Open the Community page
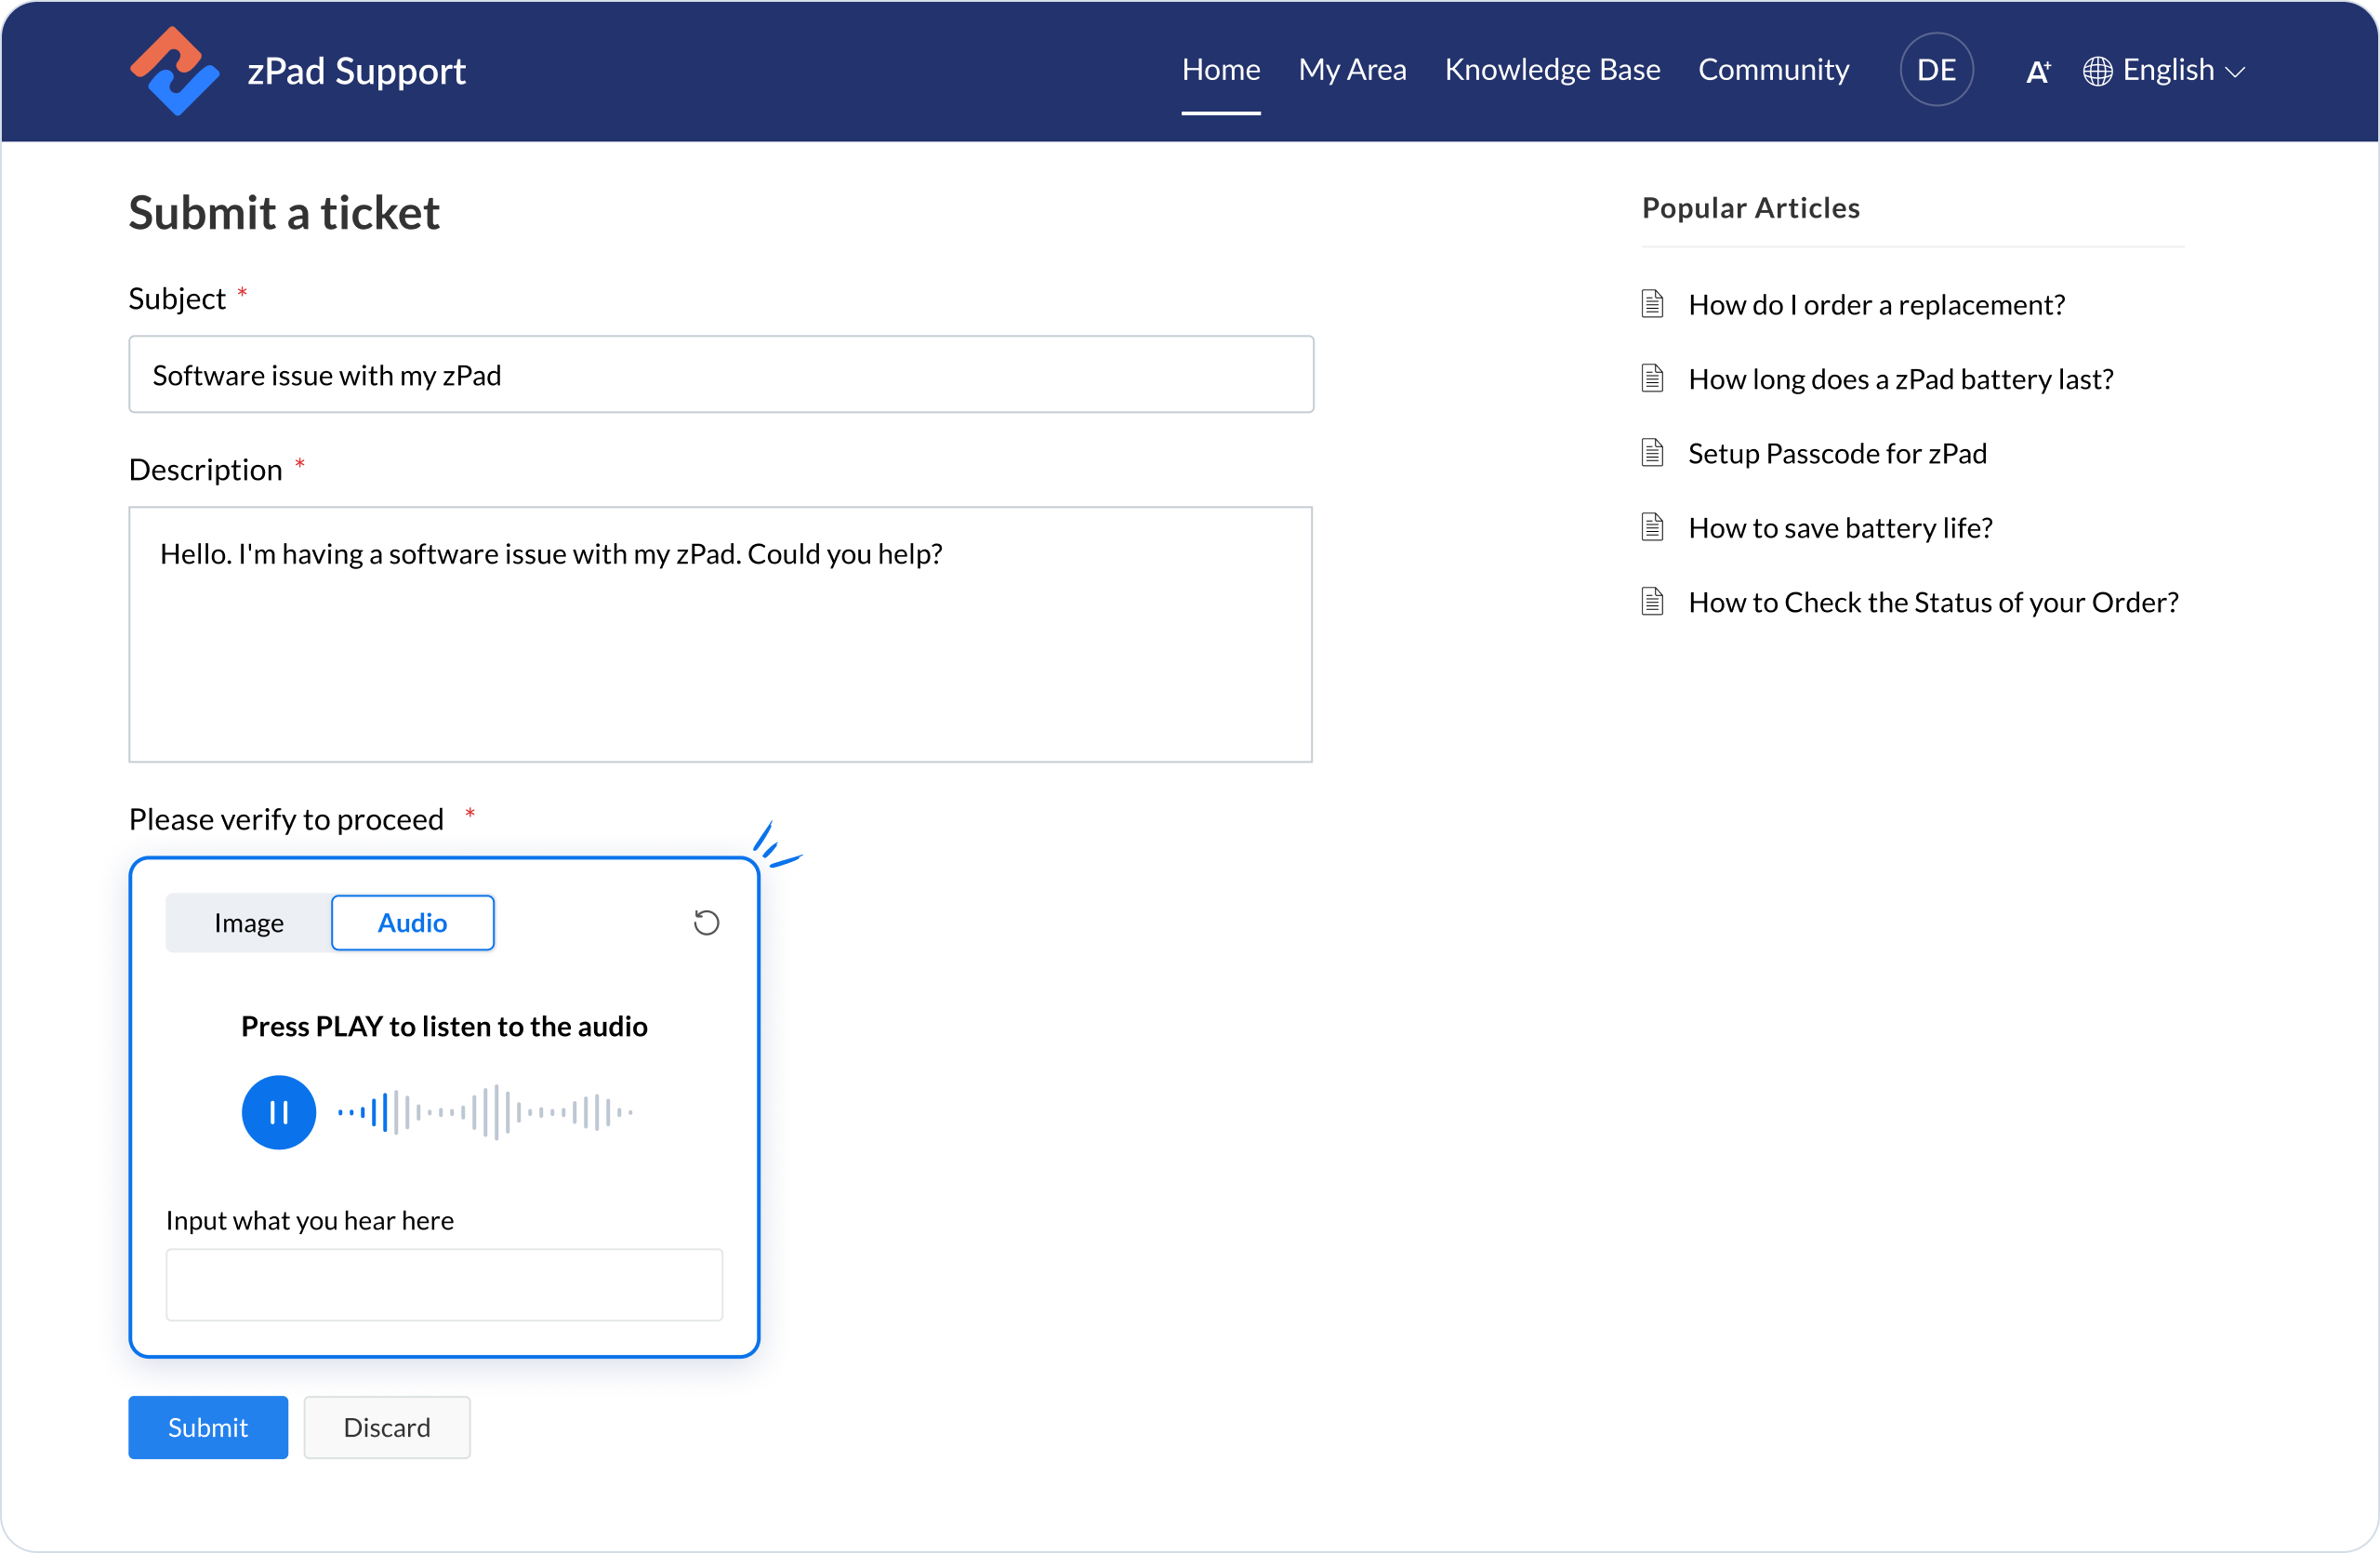 1773,70
